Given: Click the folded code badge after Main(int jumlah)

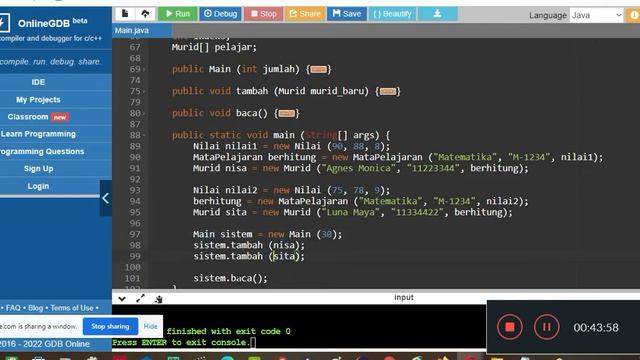Looking at the screenshot, I should 318,69.
